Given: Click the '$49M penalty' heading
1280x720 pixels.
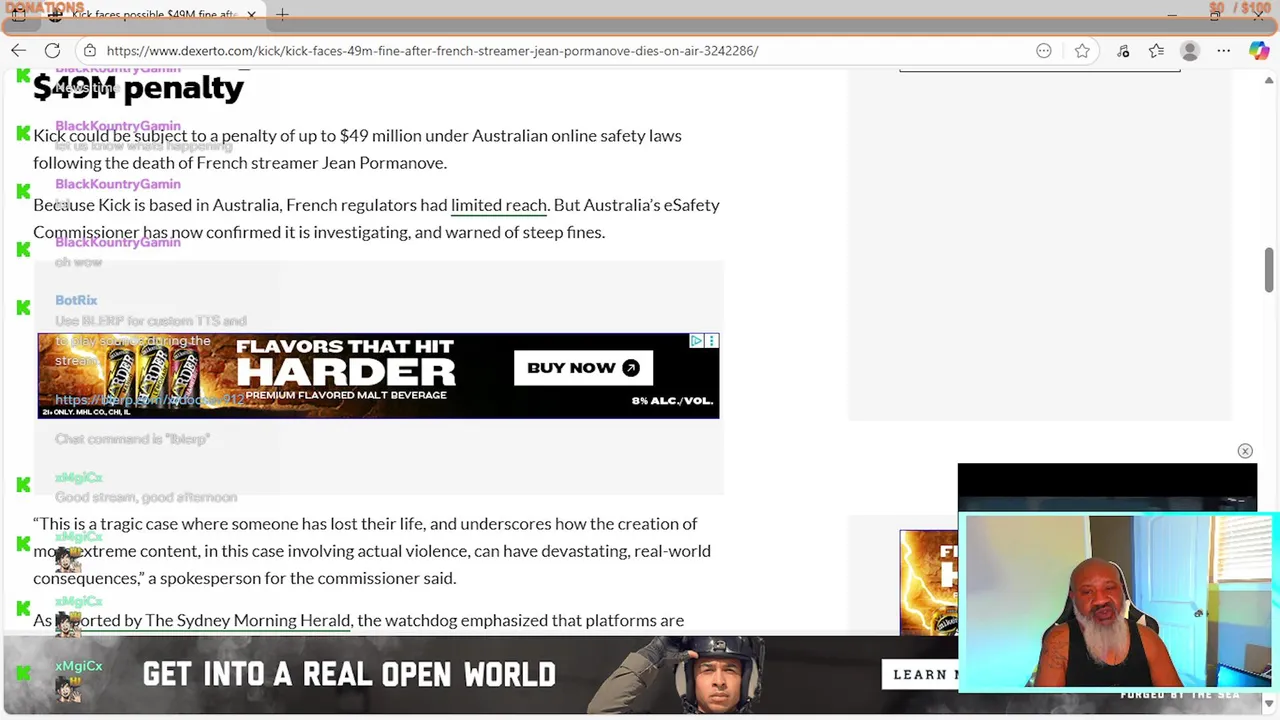Looking at the screenshot, I should click(x=138, y=88).
